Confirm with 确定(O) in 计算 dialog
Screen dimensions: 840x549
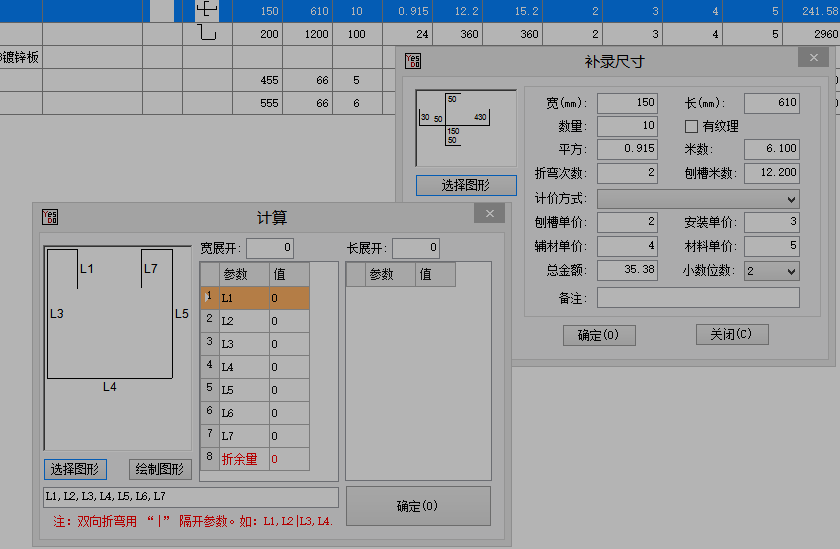point(418,506)
